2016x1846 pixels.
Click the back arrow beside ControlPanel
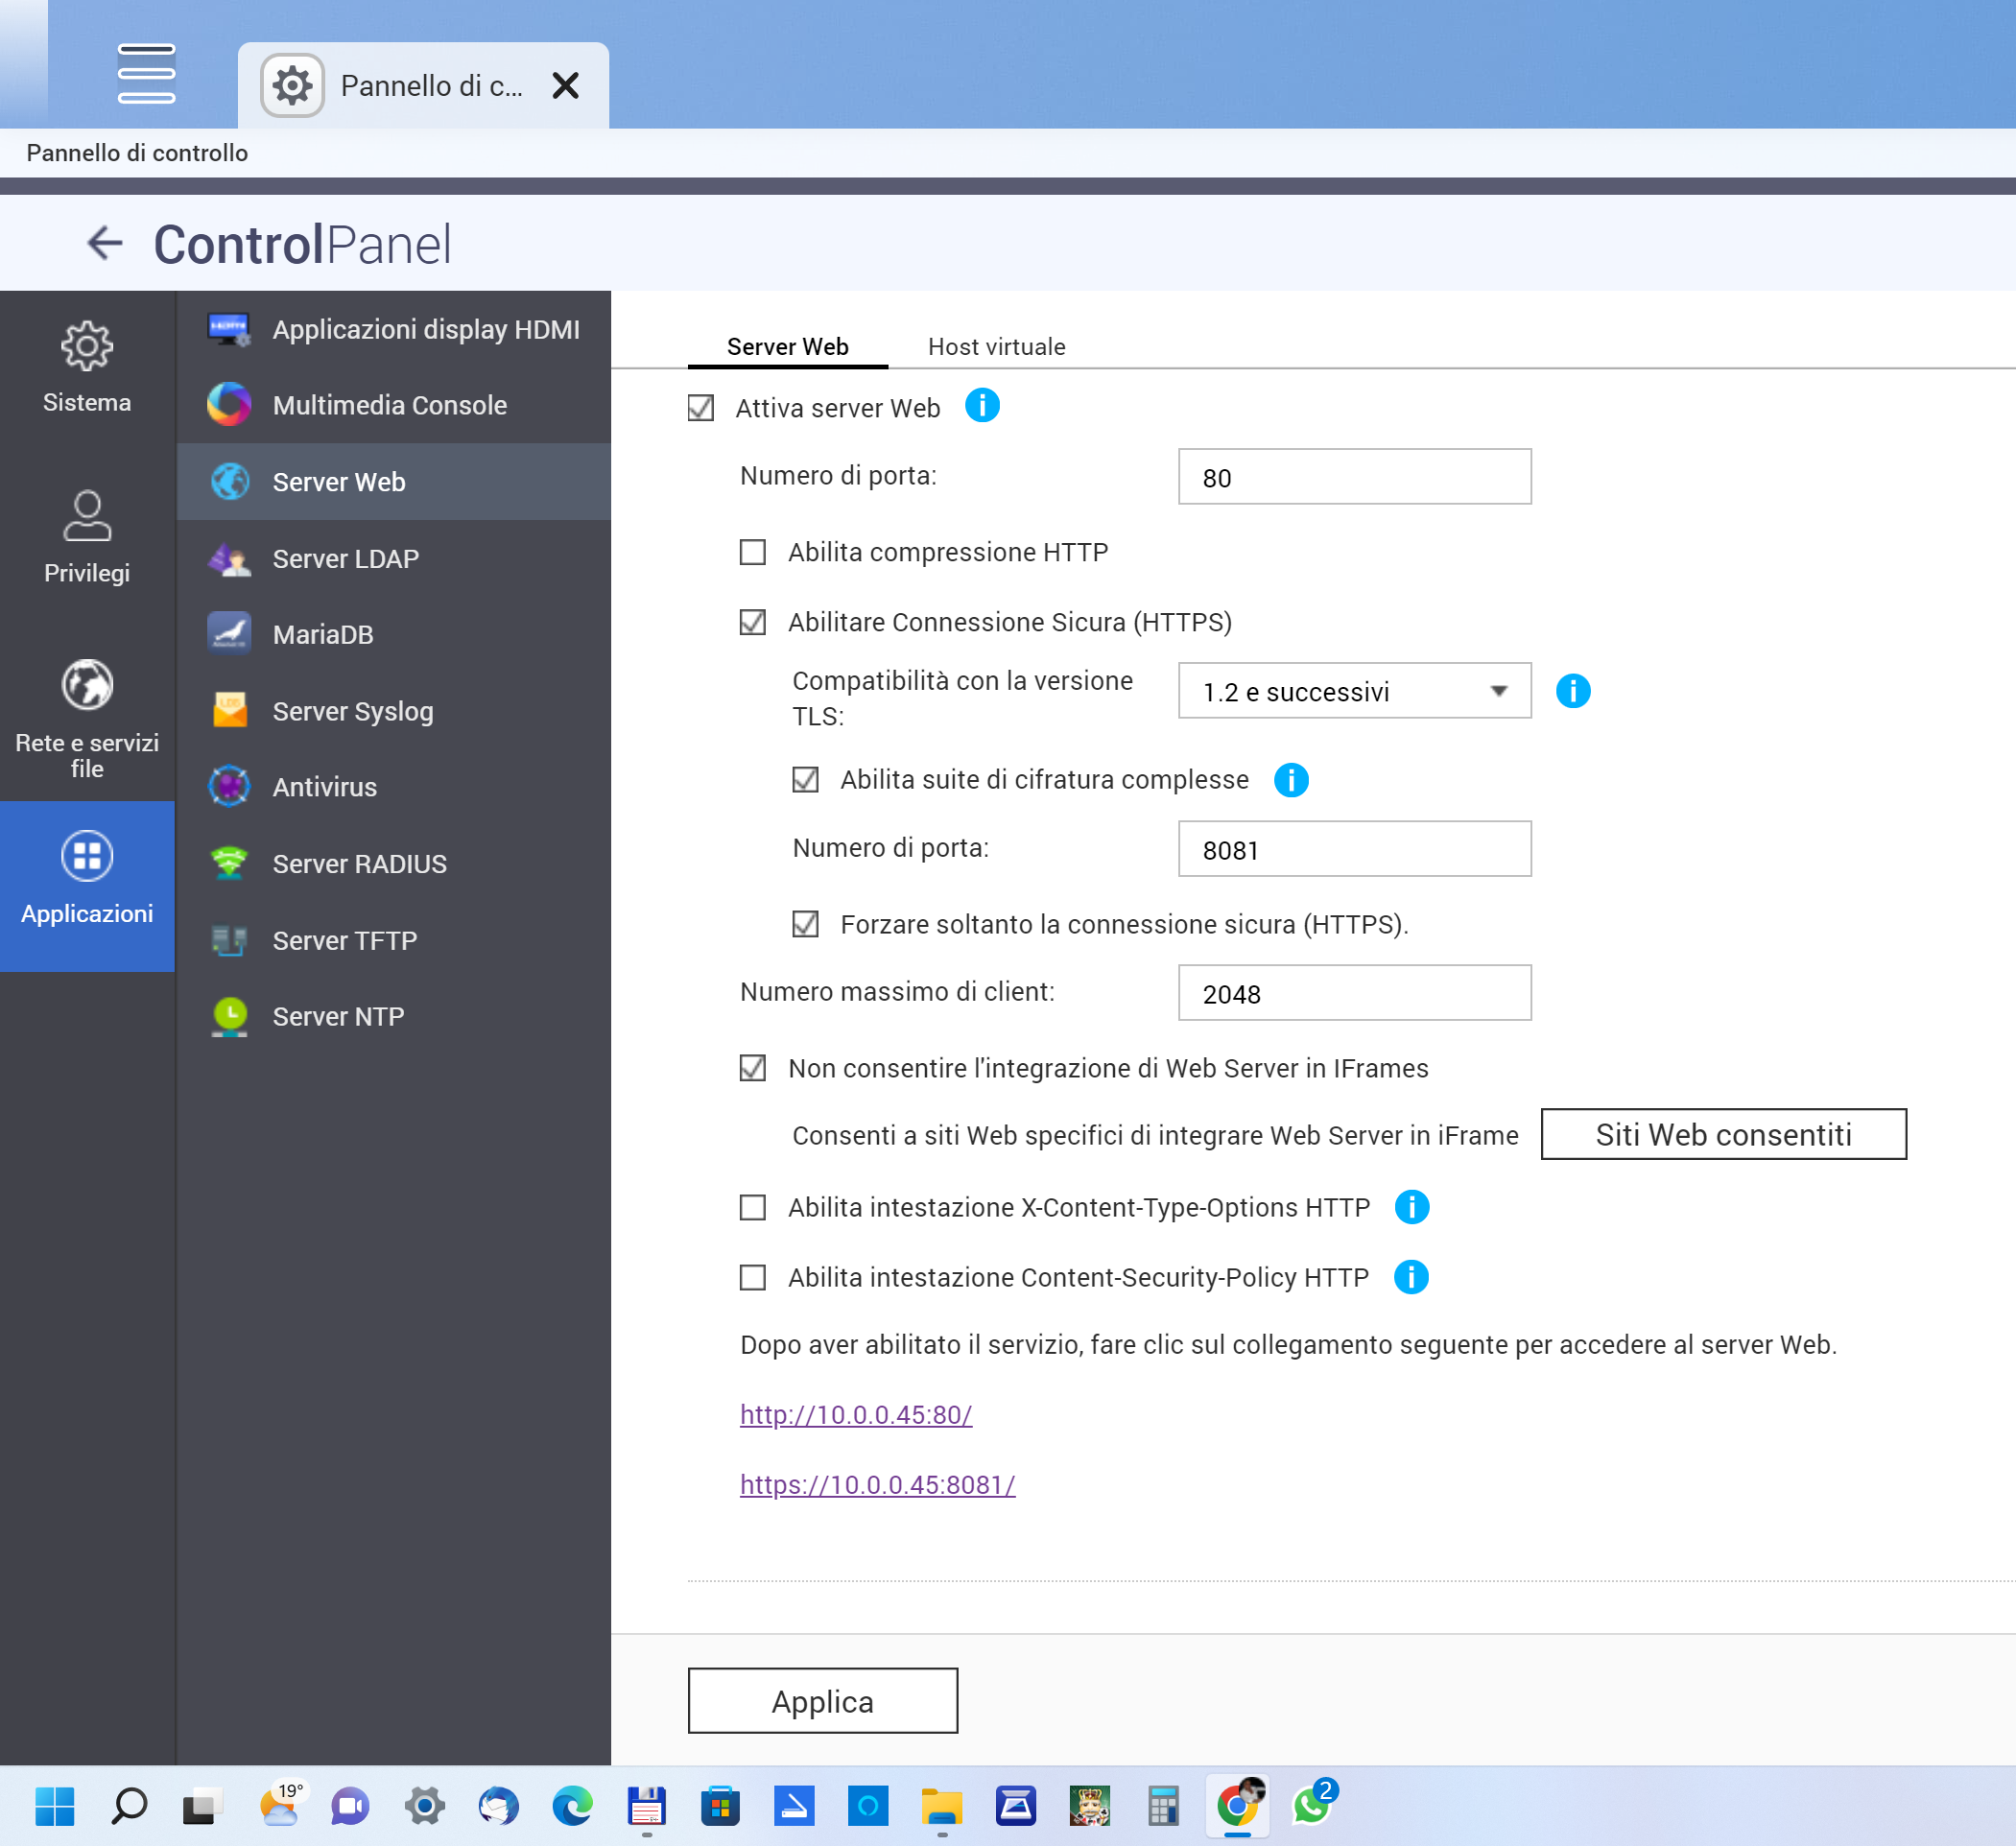104,243
